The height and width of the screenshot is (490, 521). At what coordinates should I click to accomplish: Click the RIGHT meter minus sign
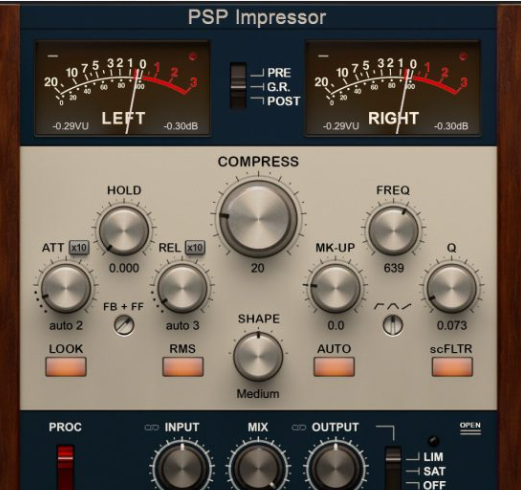(x=323, y=56)
